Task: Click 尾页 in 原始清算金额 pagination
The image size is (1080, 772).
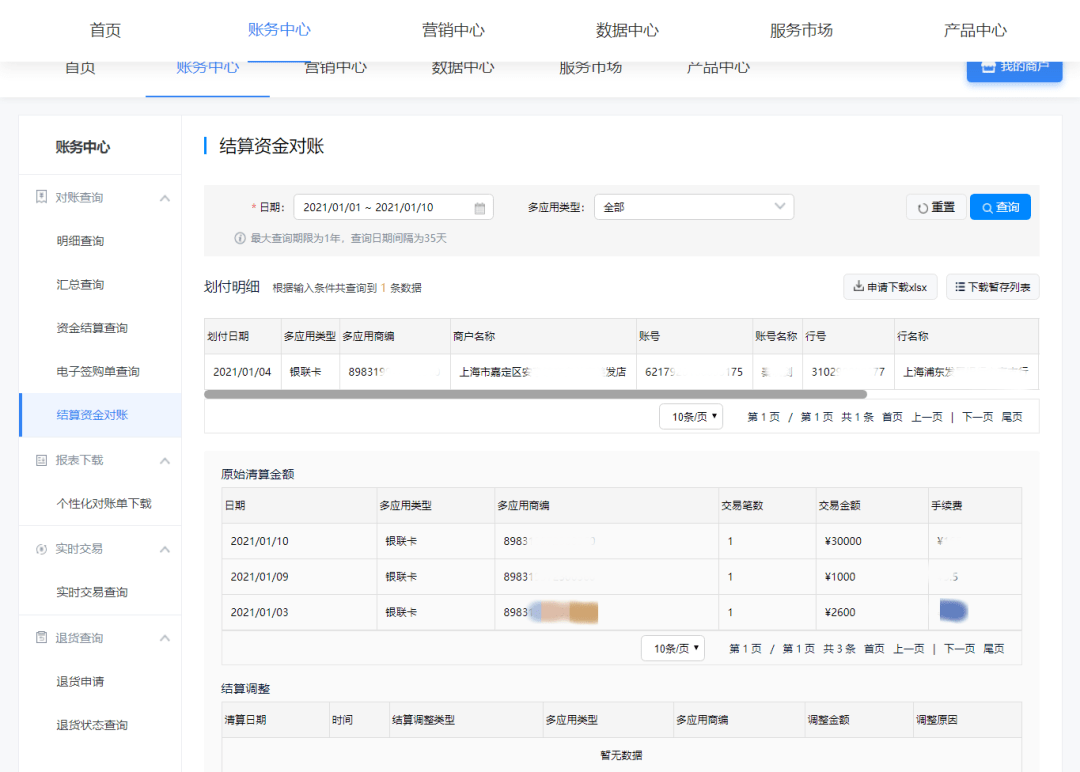Action: point(993,648)
